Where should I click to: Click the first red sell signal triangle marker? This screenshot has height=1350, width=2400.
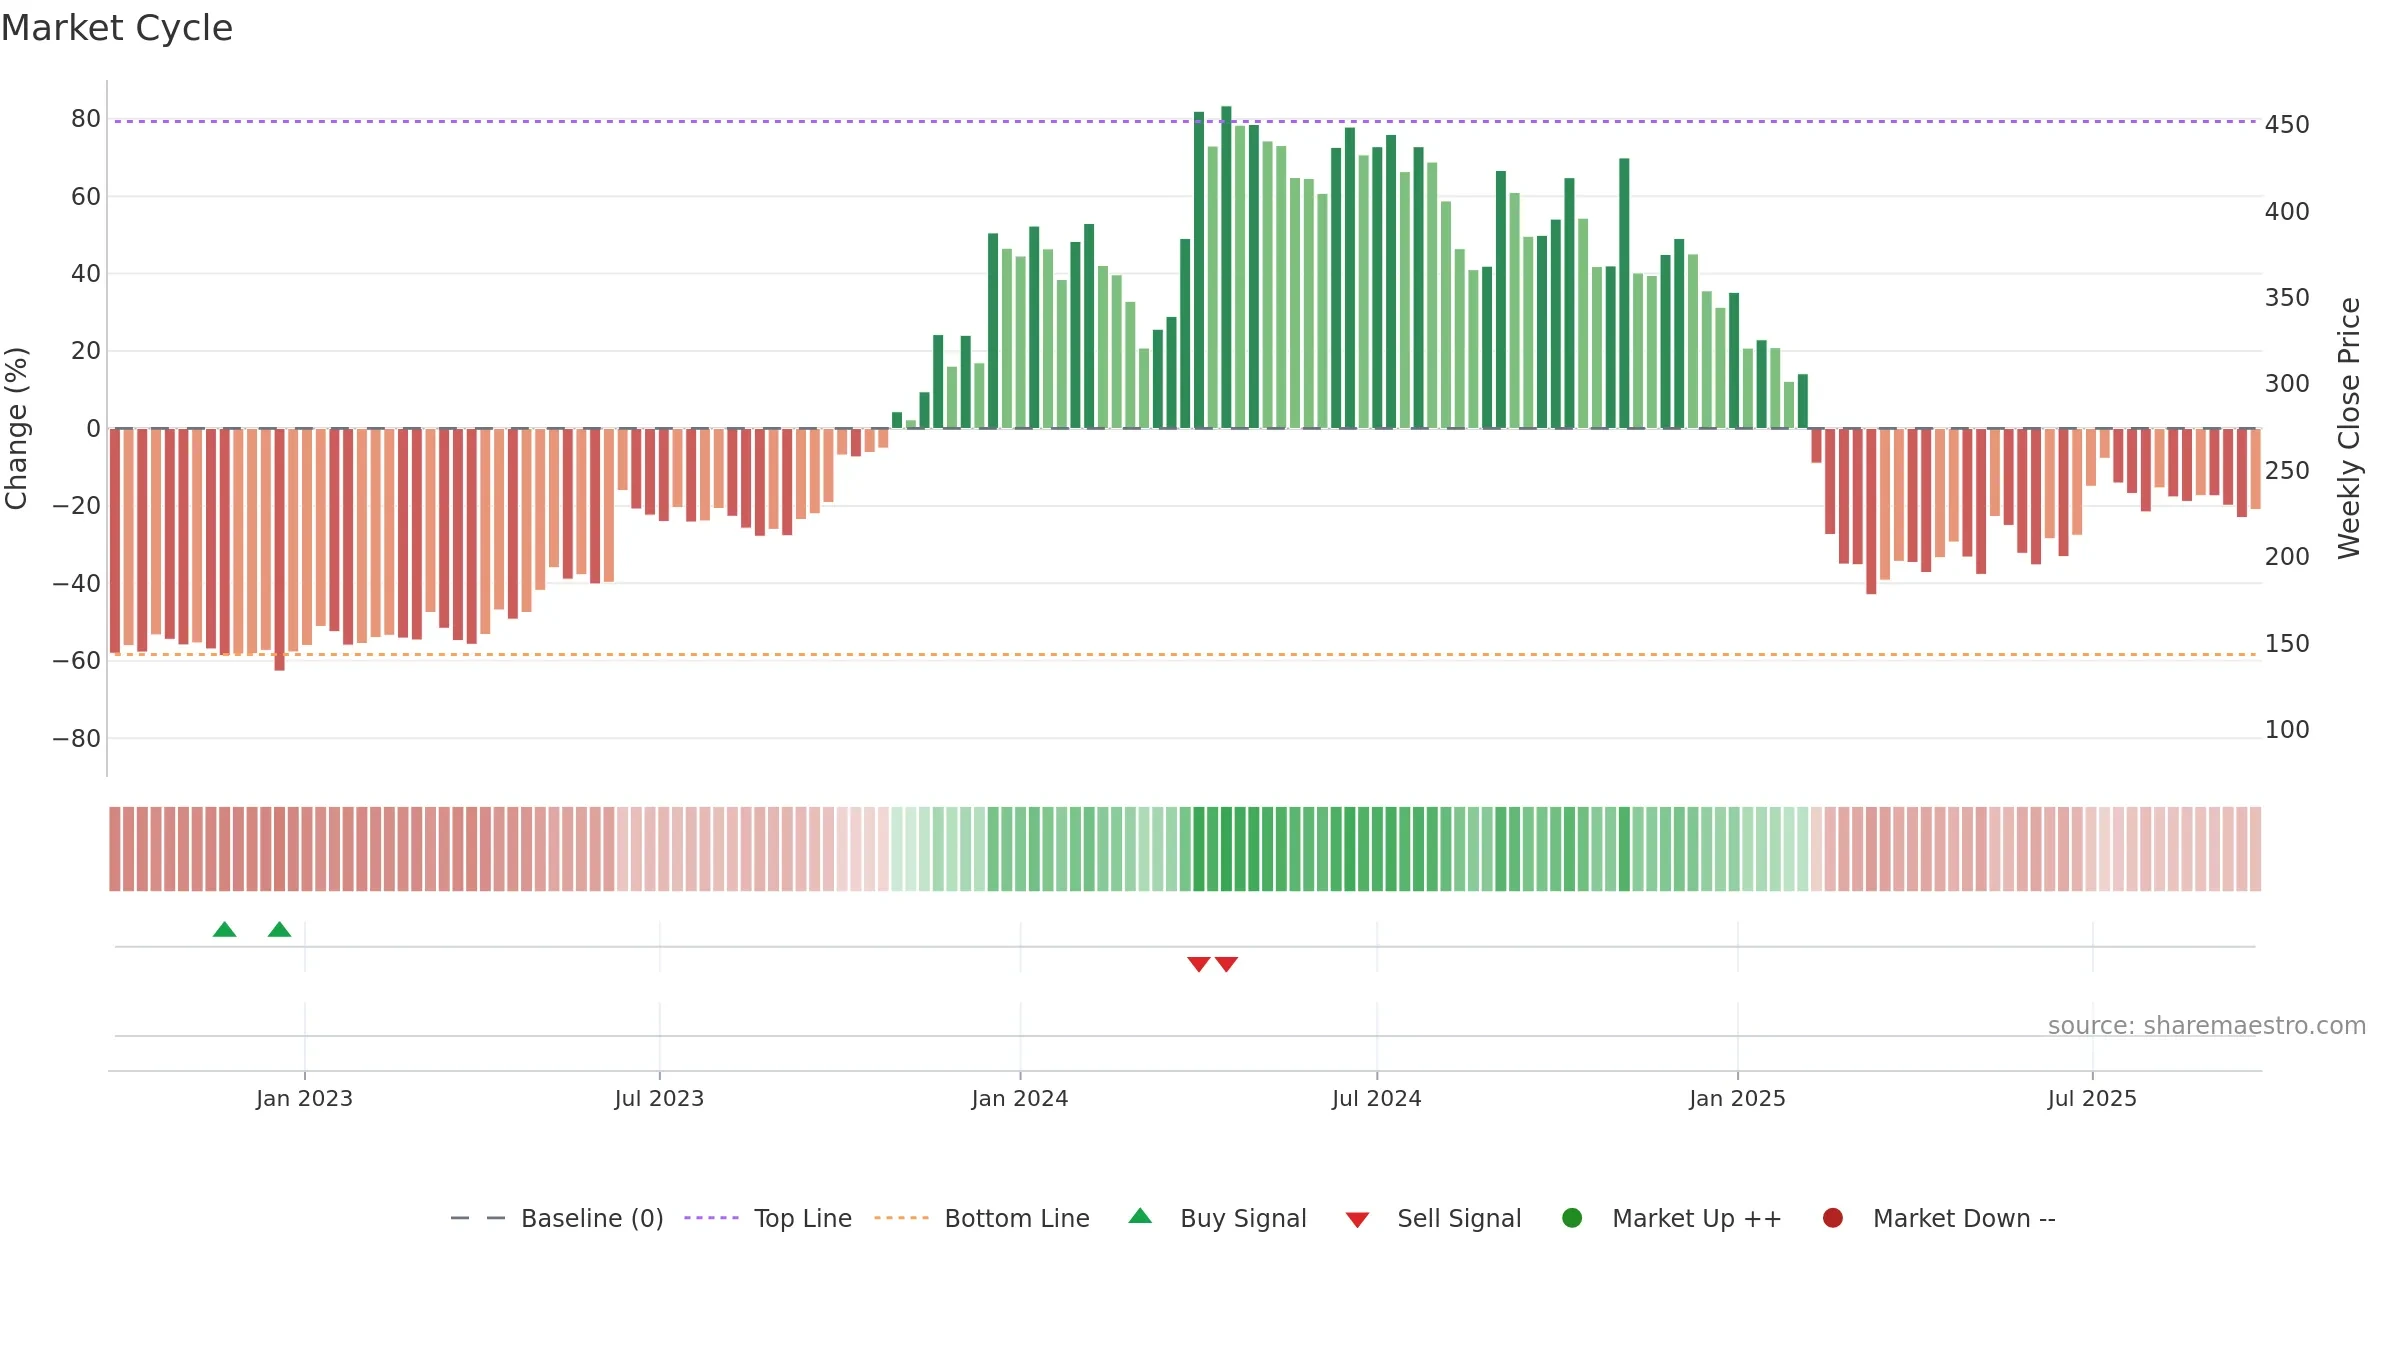1199,964
